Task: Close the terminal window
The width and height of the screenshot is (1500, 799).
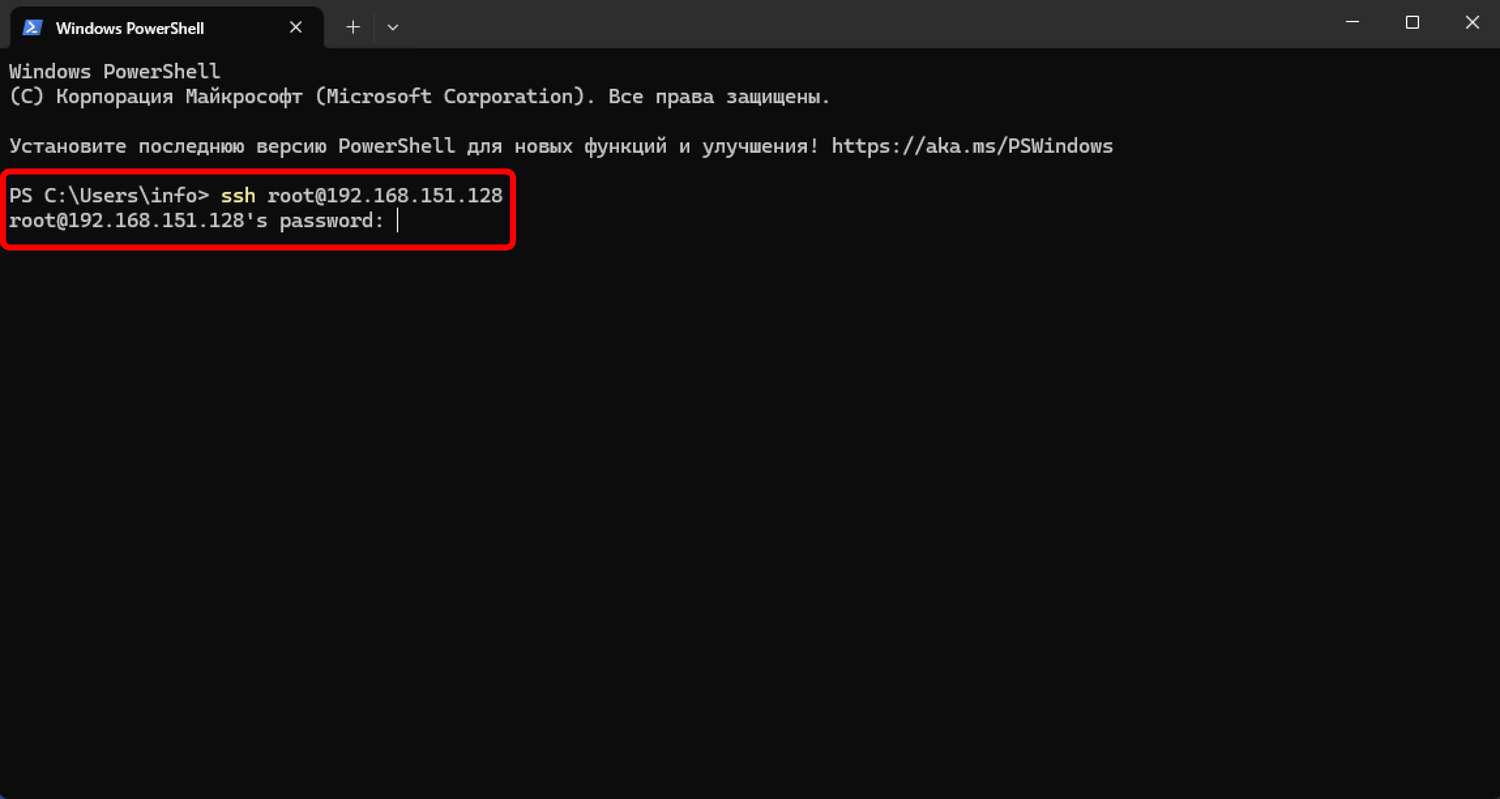Action: tap(1472, 23)
